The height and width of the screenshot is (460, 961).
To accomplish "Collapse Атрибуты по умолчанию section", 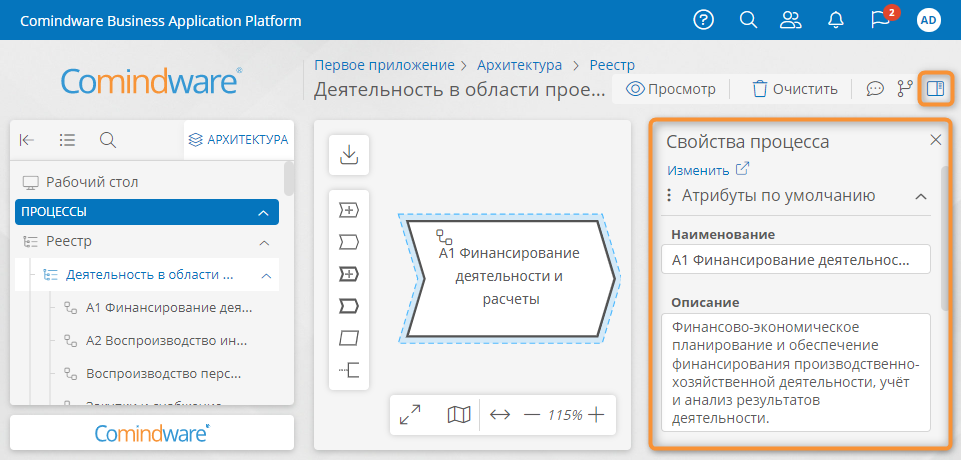I will point(920,197).
